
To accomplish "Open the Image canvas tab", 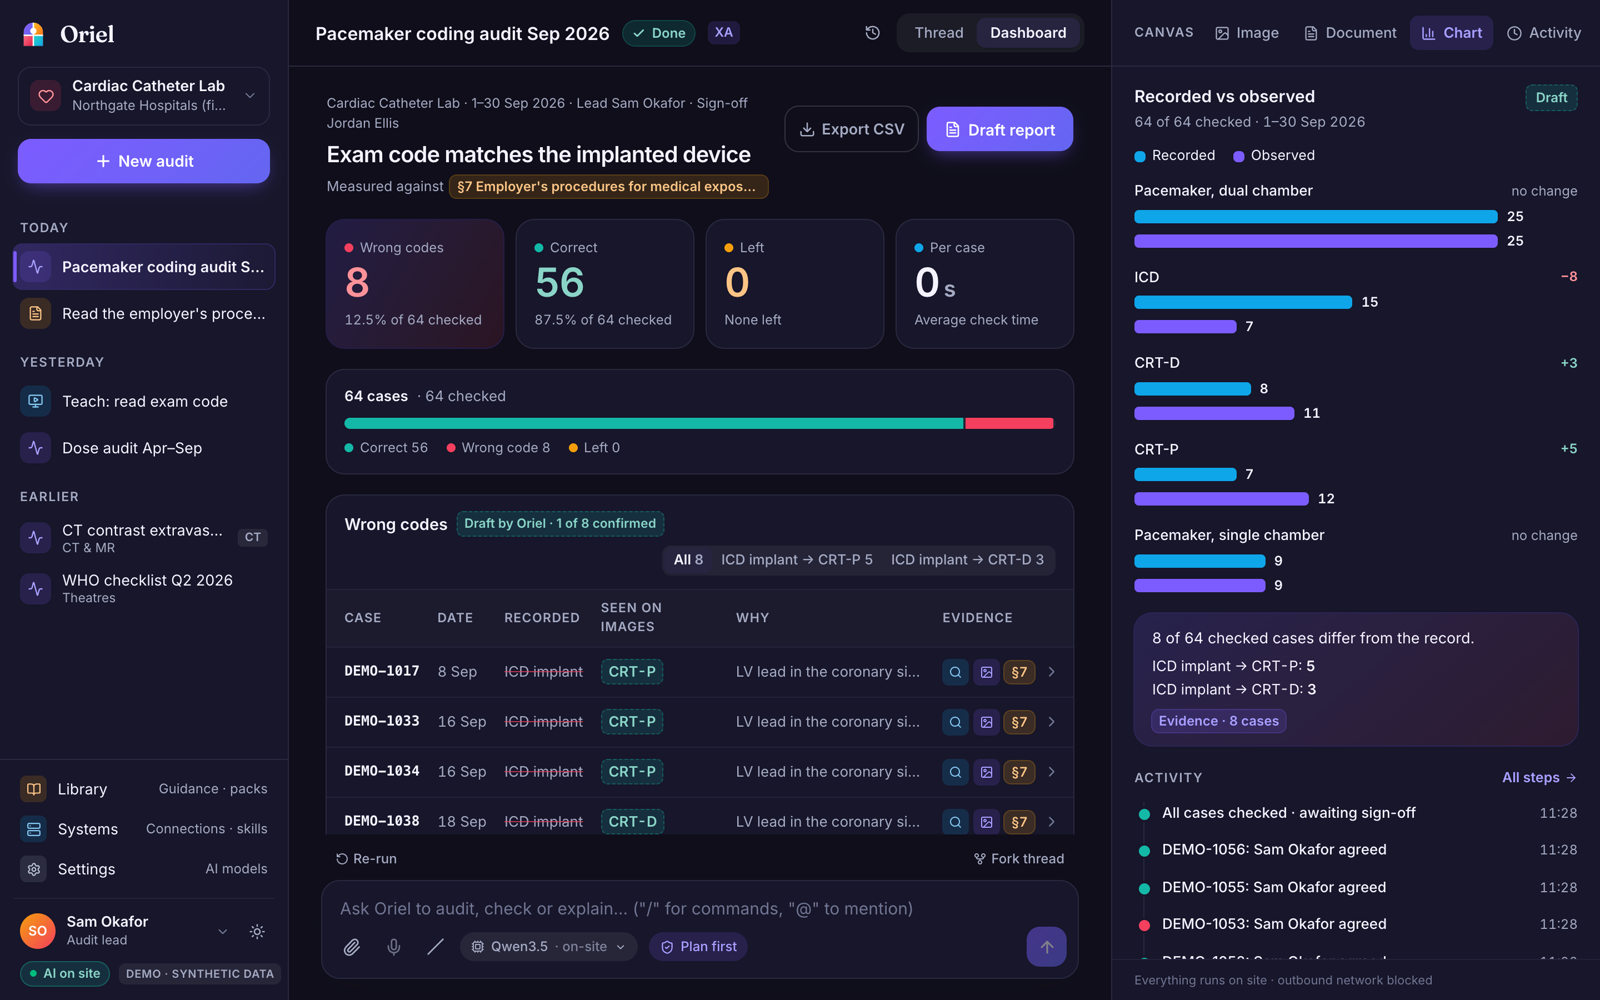I will tap(1246, 33).
